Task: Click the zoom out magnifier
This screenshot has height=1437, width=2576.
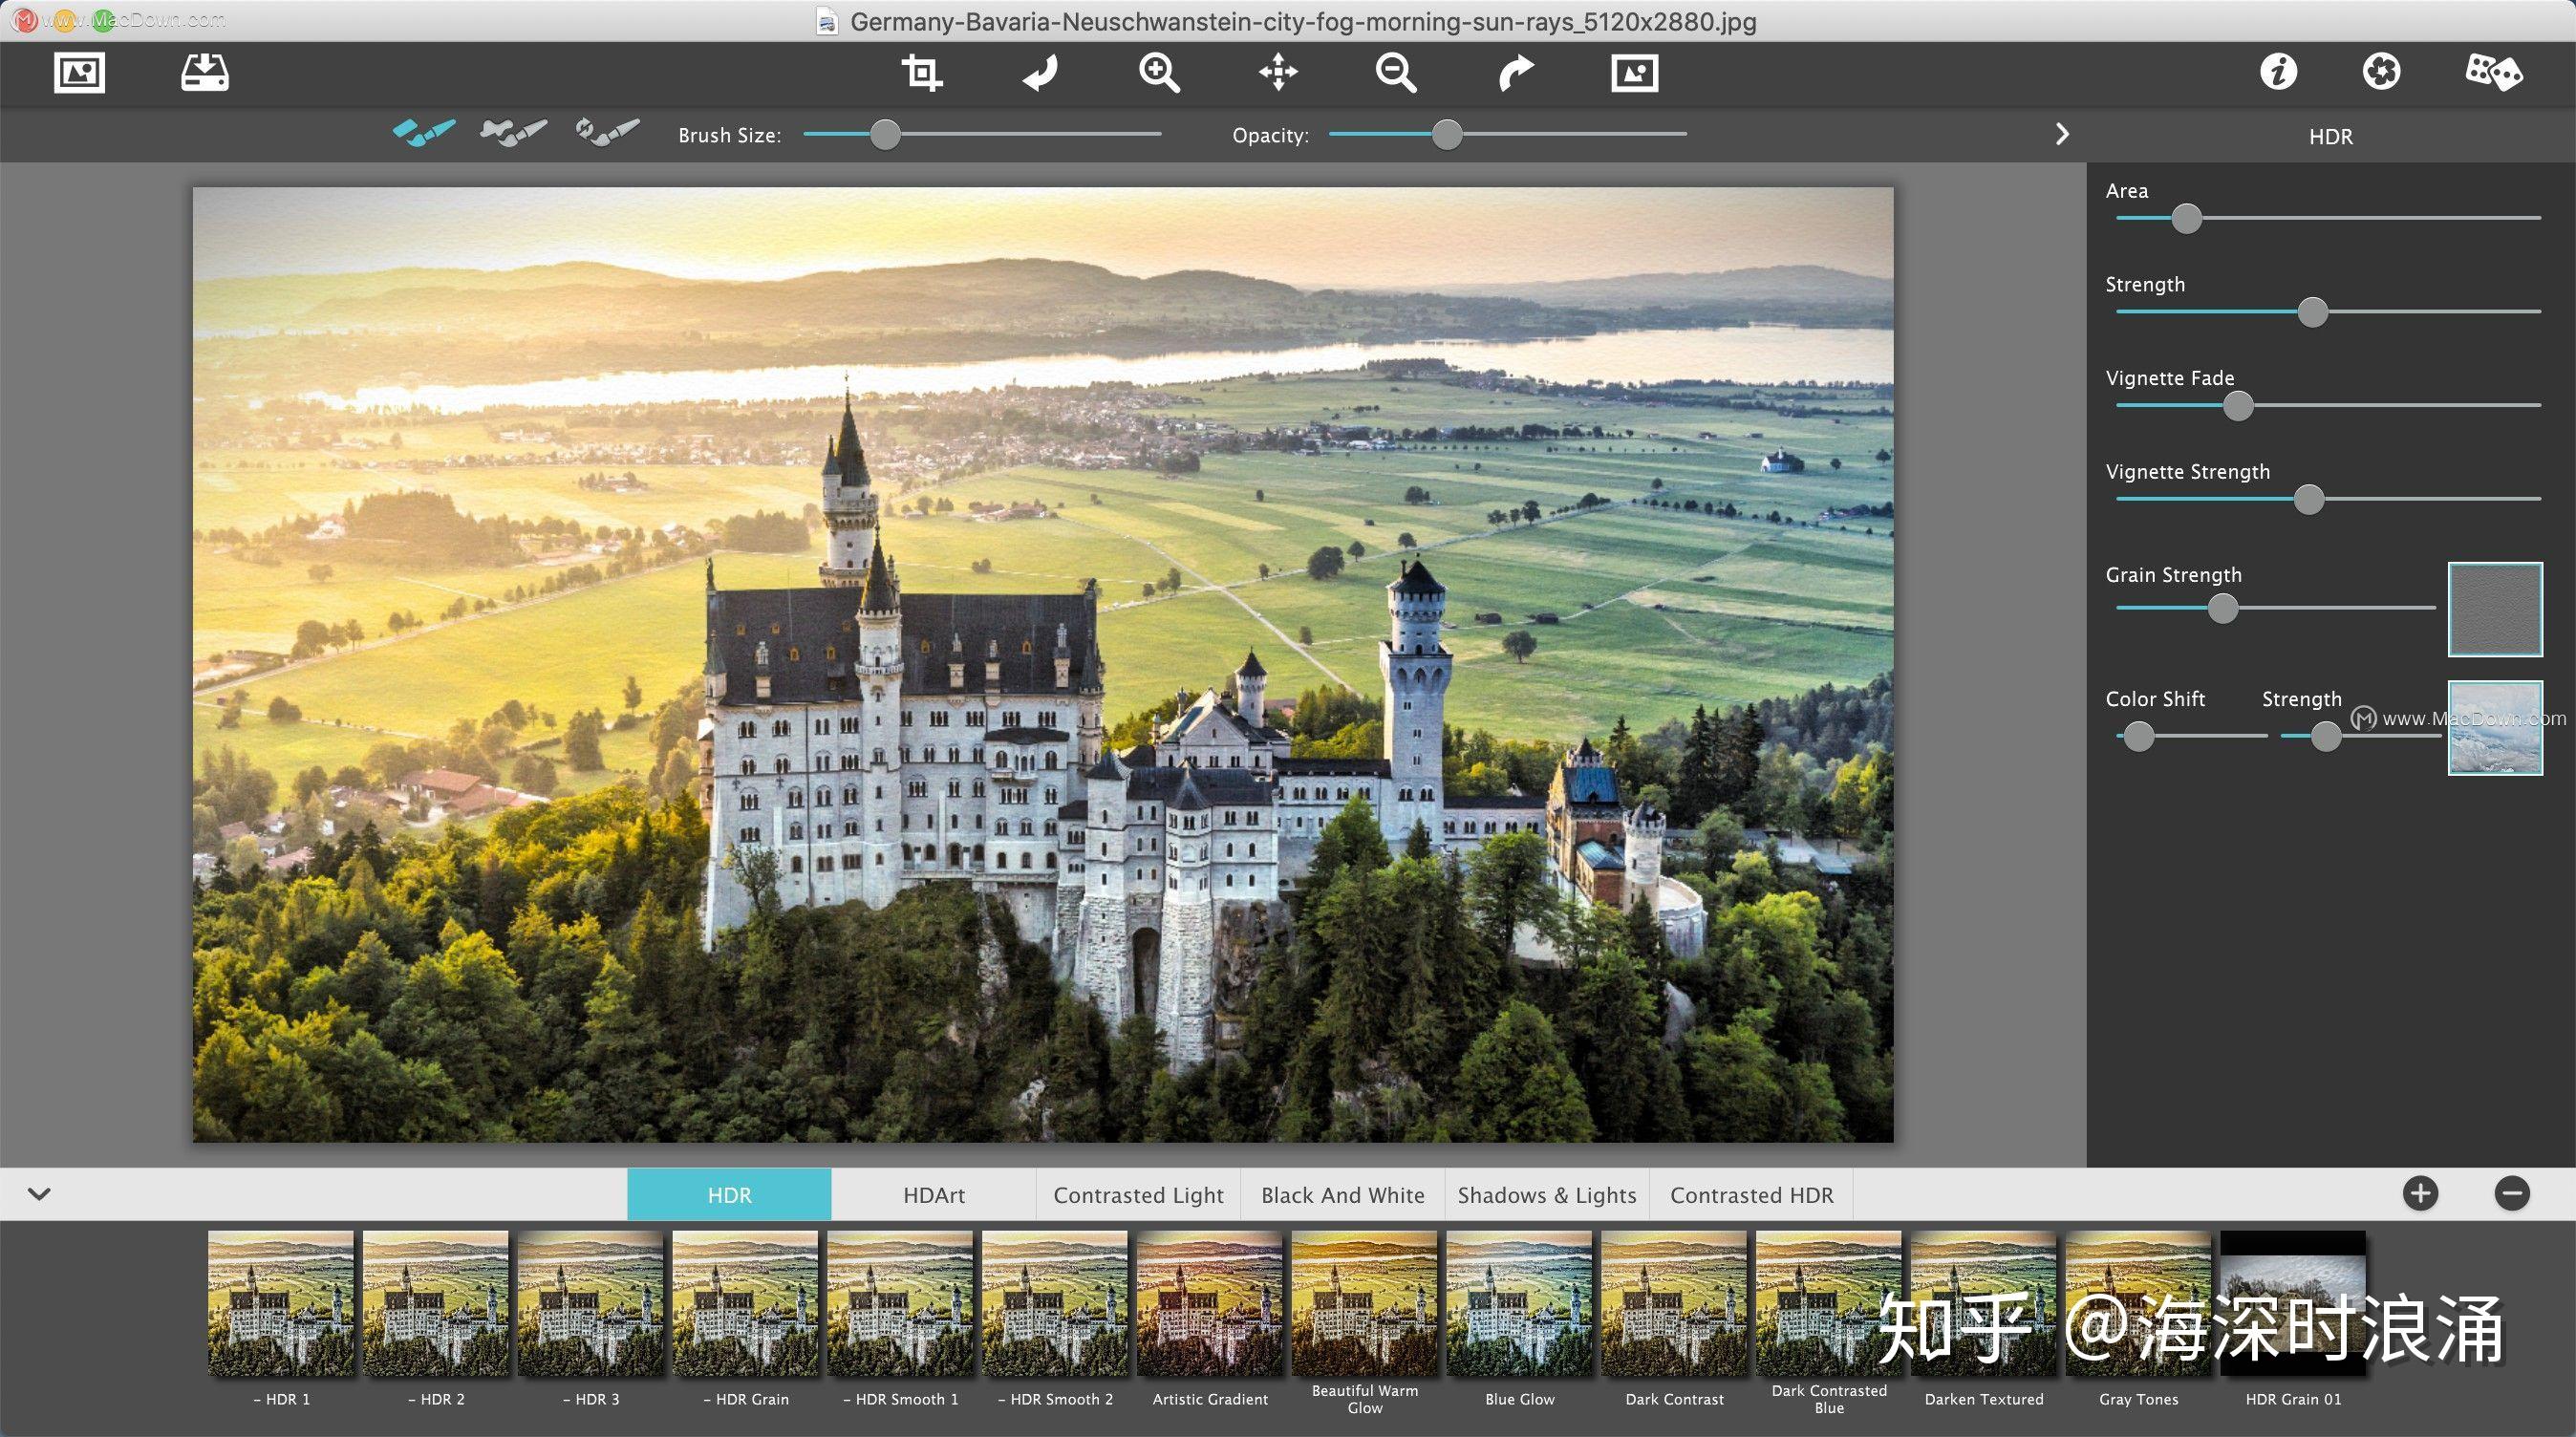Action: 1396,73
